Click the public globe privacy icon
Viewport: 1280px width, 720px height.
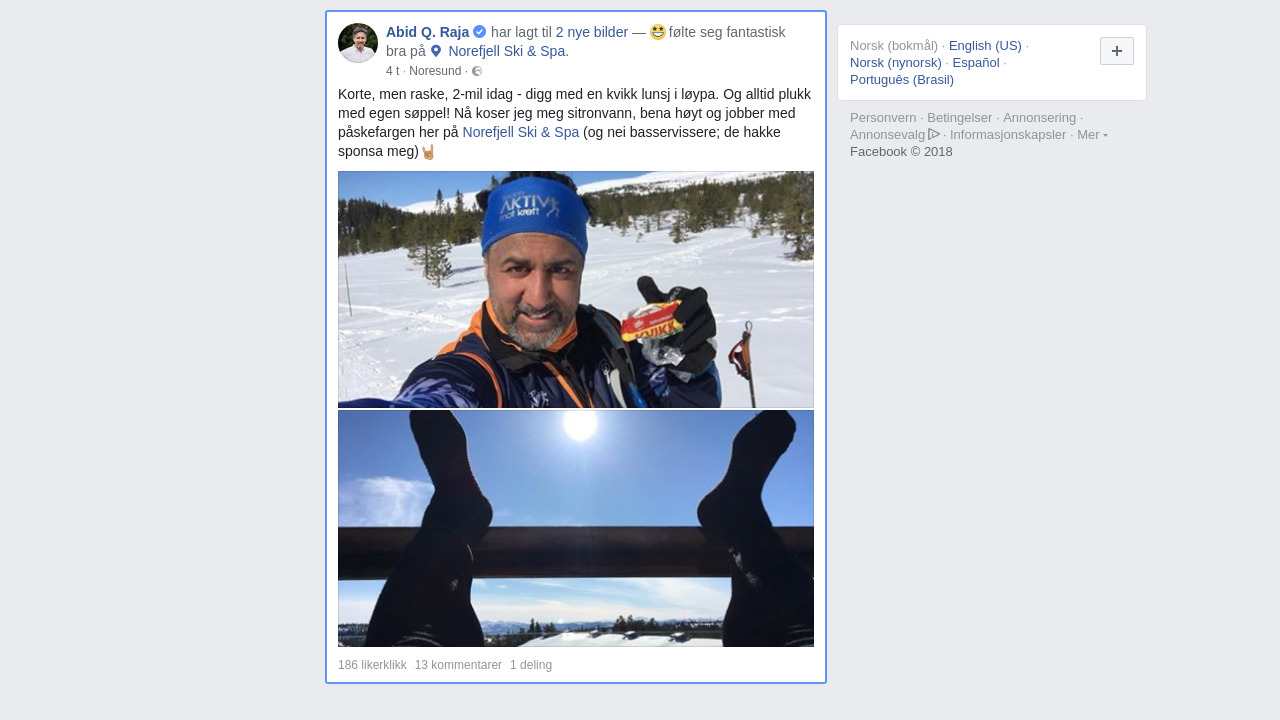click(477, 71)
